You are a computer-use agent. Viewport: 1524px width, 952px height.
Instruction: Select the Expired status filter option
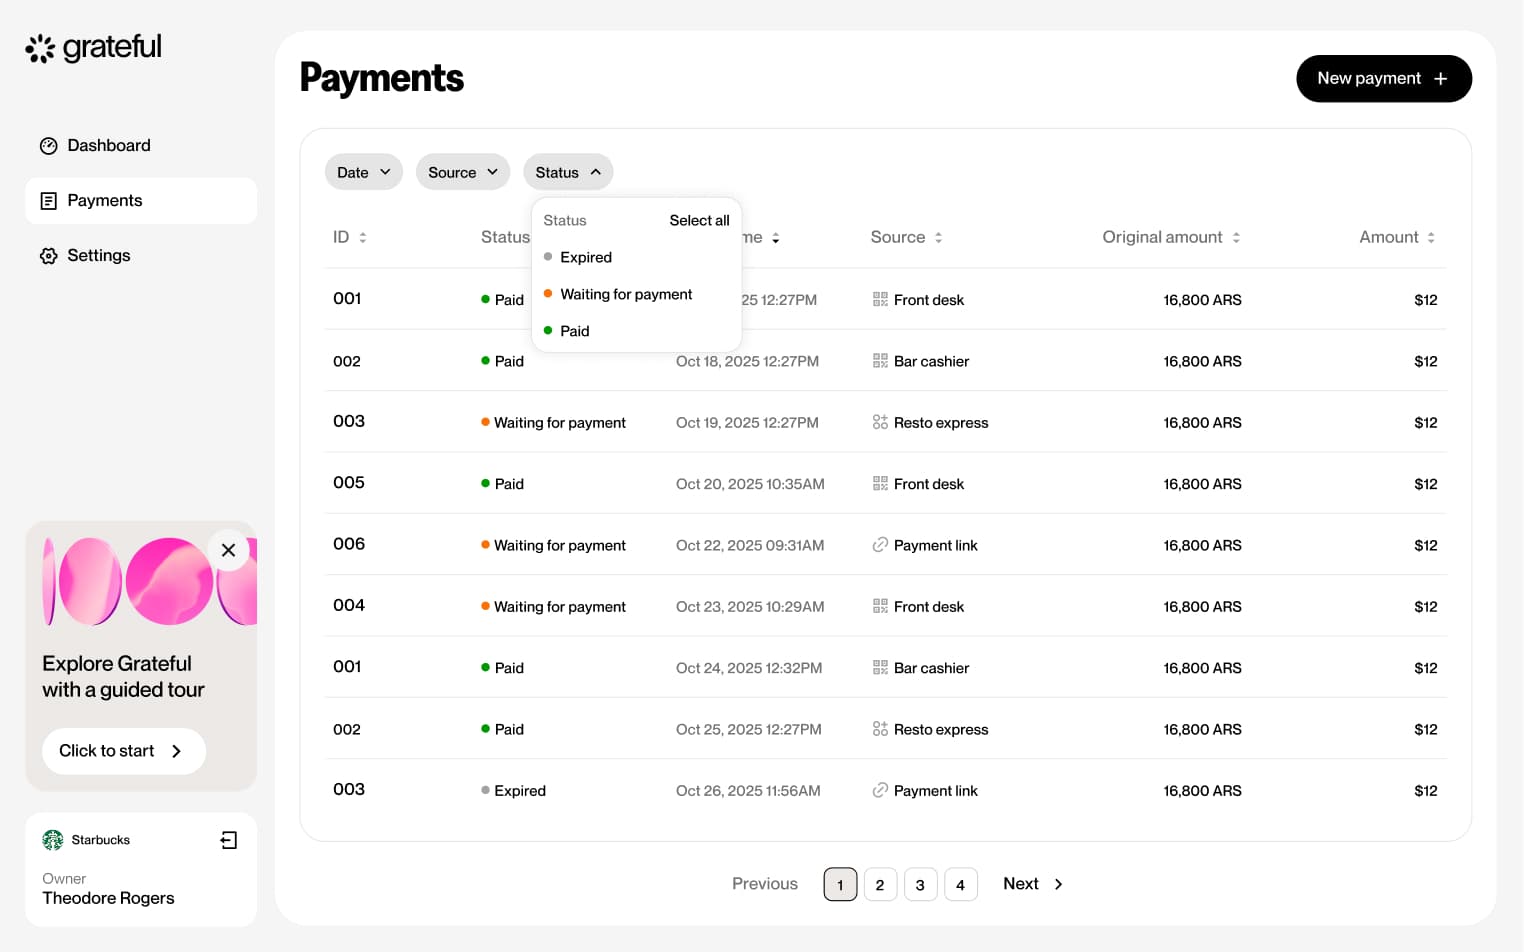coord(585,257)
